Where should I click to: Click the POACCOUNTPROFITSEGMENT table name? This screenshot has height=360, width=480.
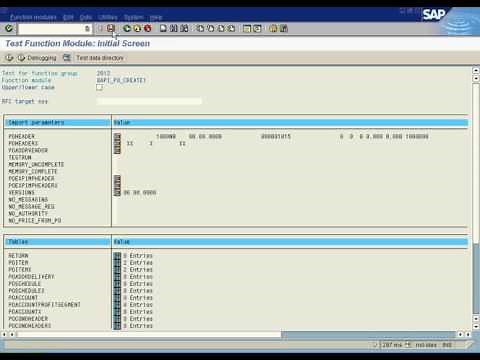pyautogui.click(x=44, y=305)
